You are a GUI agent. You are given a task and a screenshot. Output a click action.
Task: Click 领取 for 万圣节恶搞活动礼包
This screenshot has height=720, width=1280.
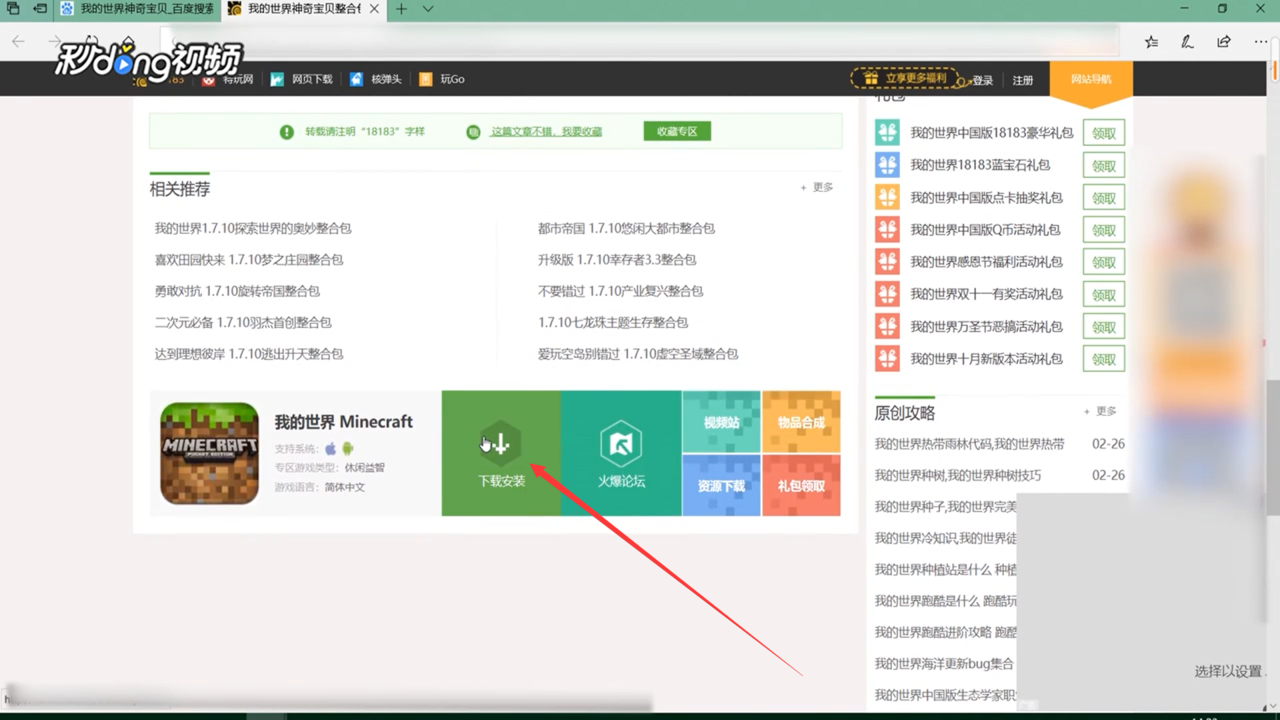click(1104, 327)
